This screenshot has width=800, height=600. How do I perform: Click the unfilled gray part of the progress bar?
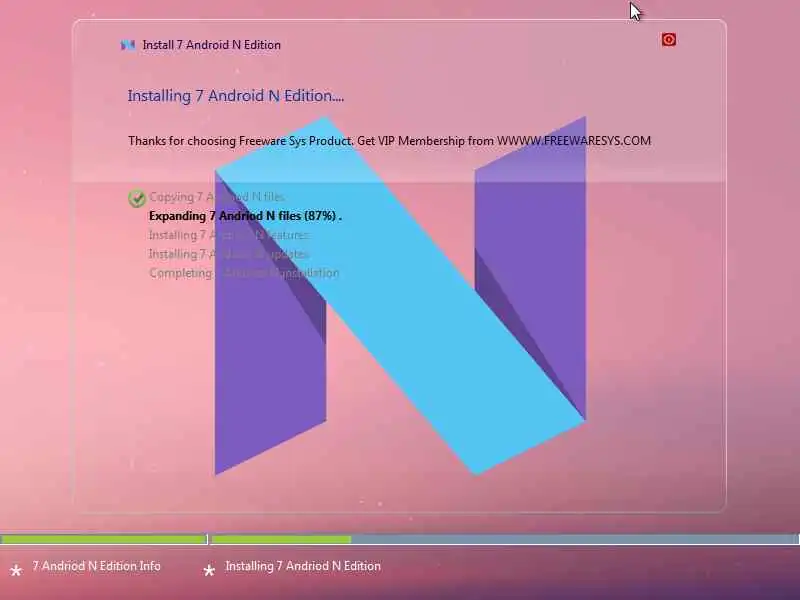(x=574, y=539)
